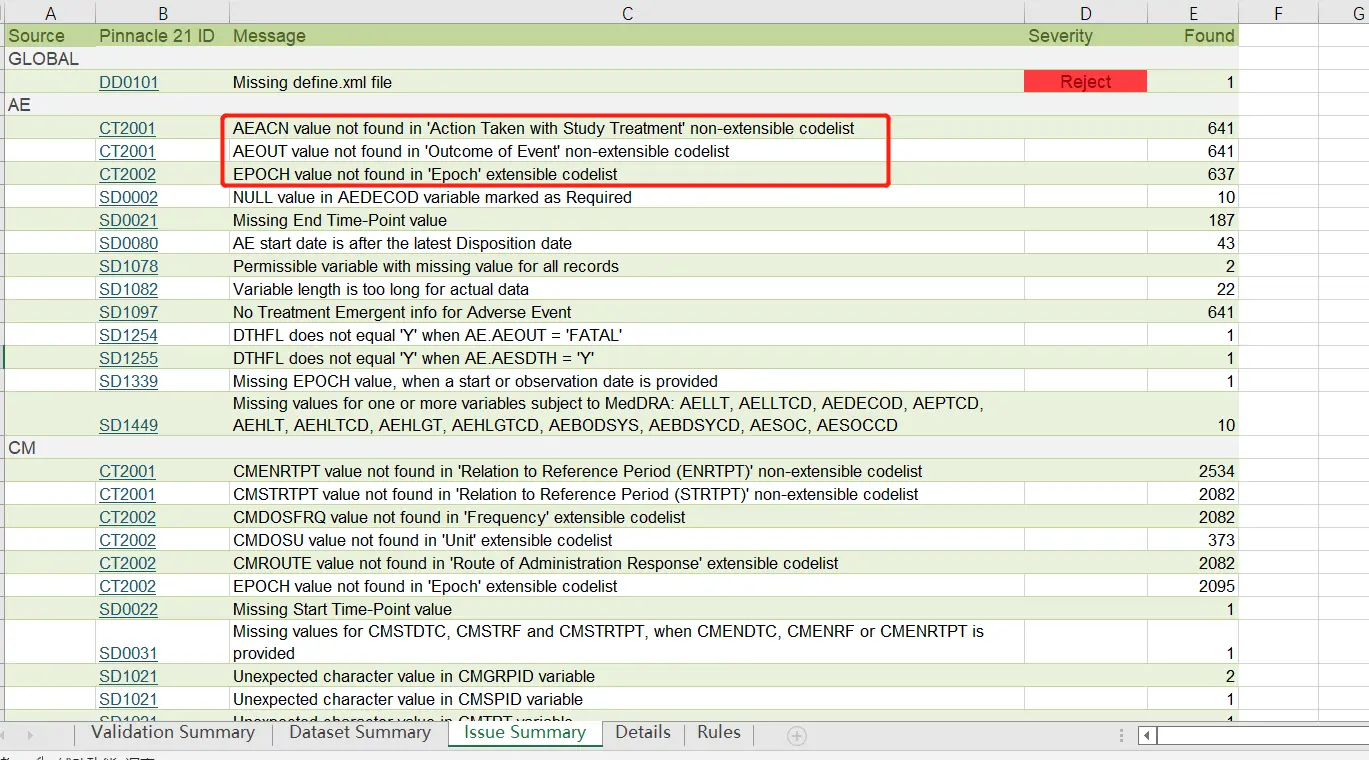Open the SD0031 link in CM section

point(128,653)
